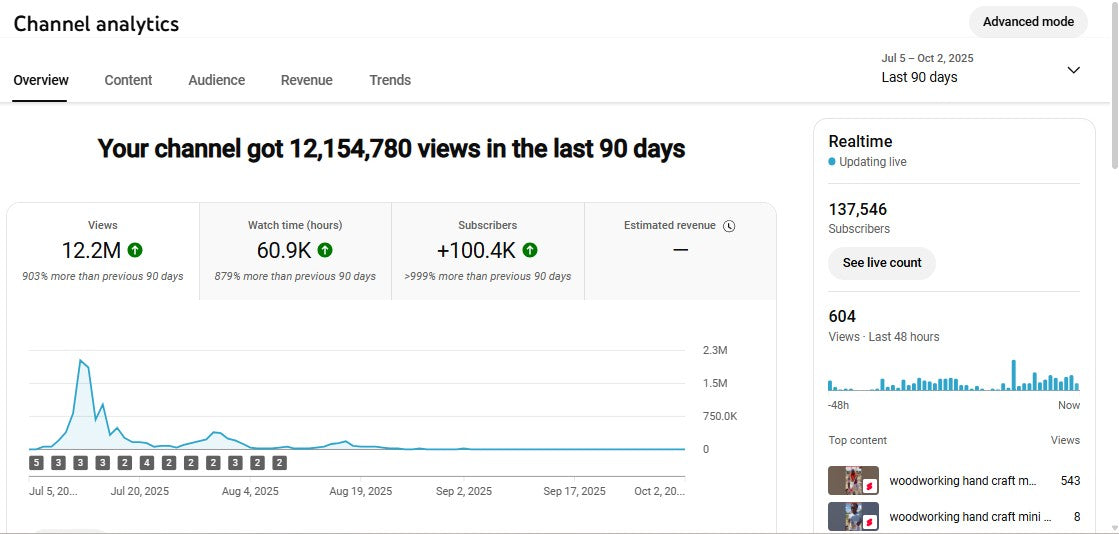This screenshot has width=1119, height=534.
Task: Click the Advanced mode button
Action: [x=1028, y=22]
